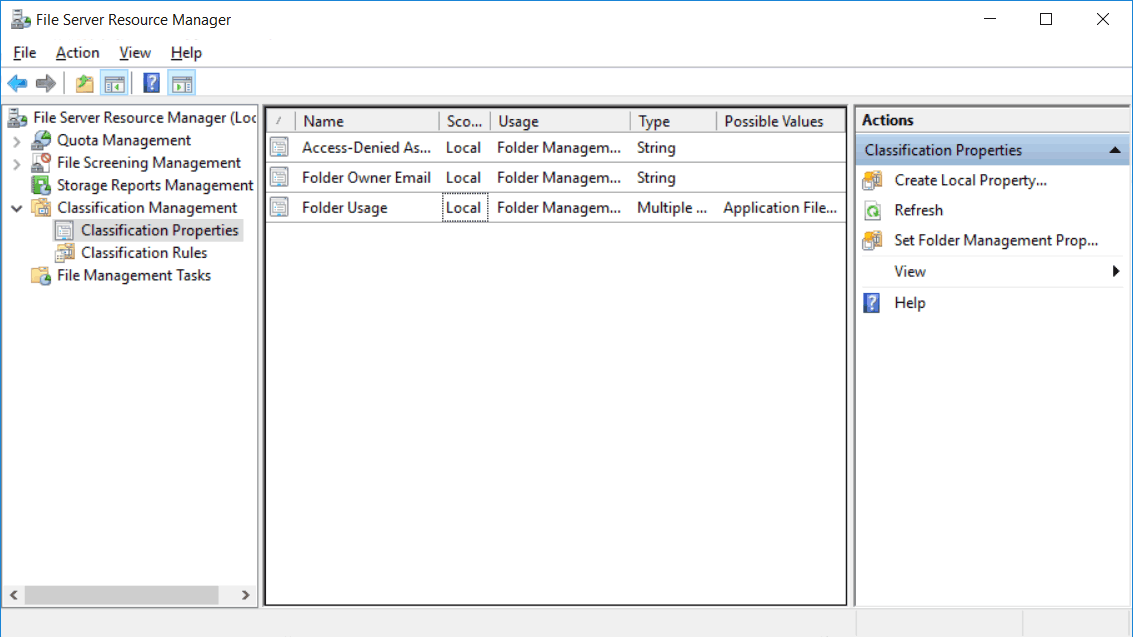Screen dimensions: 1133x637
Task: Click the Access-Denied As... row icon
Action: pyautogui.click(x=280, y=147)
